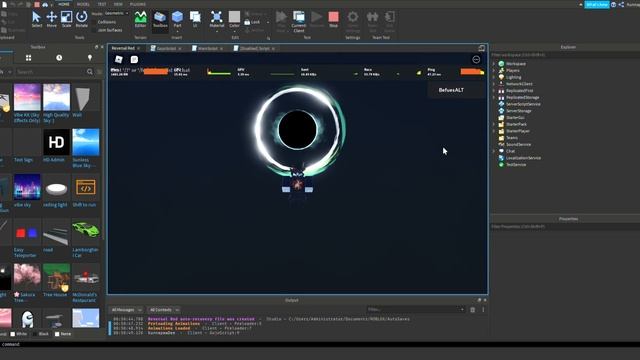Focus the Output filter field
The image size is (640, 360).
tap(416, 310)
